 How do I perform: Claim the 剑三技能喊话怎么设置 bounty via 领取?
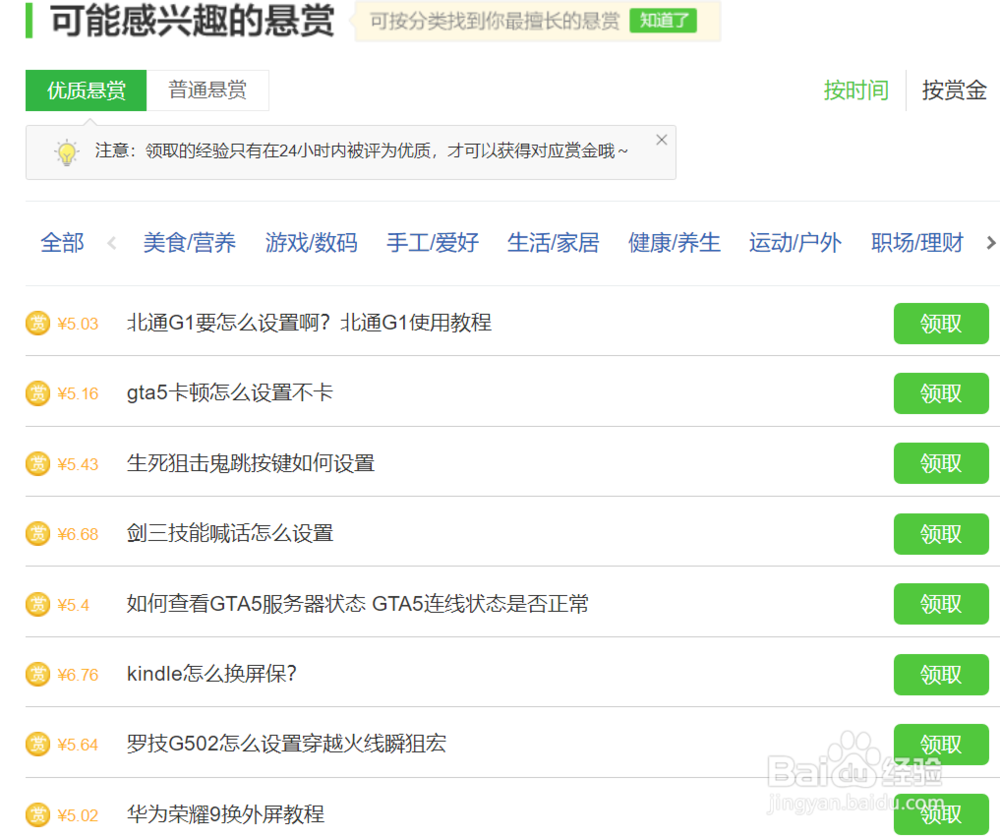(940, 534)
